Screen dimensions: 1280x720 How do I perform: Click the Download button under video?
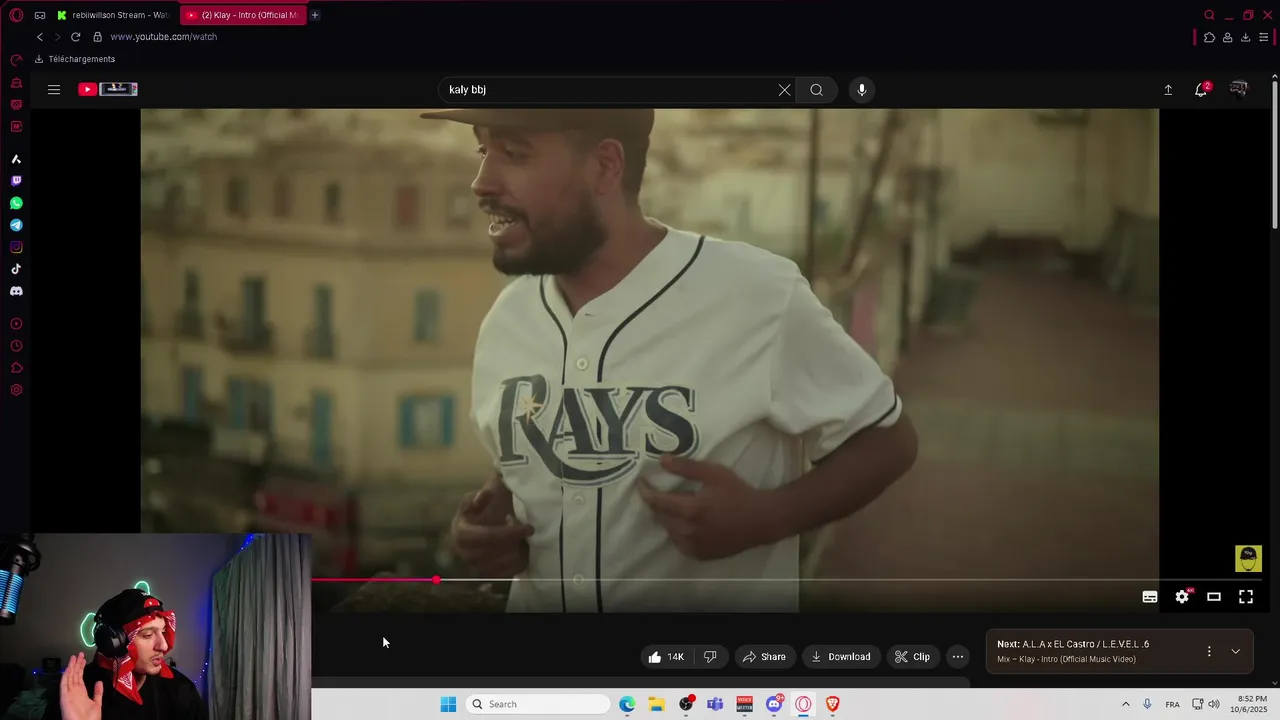tap(840, 657)
